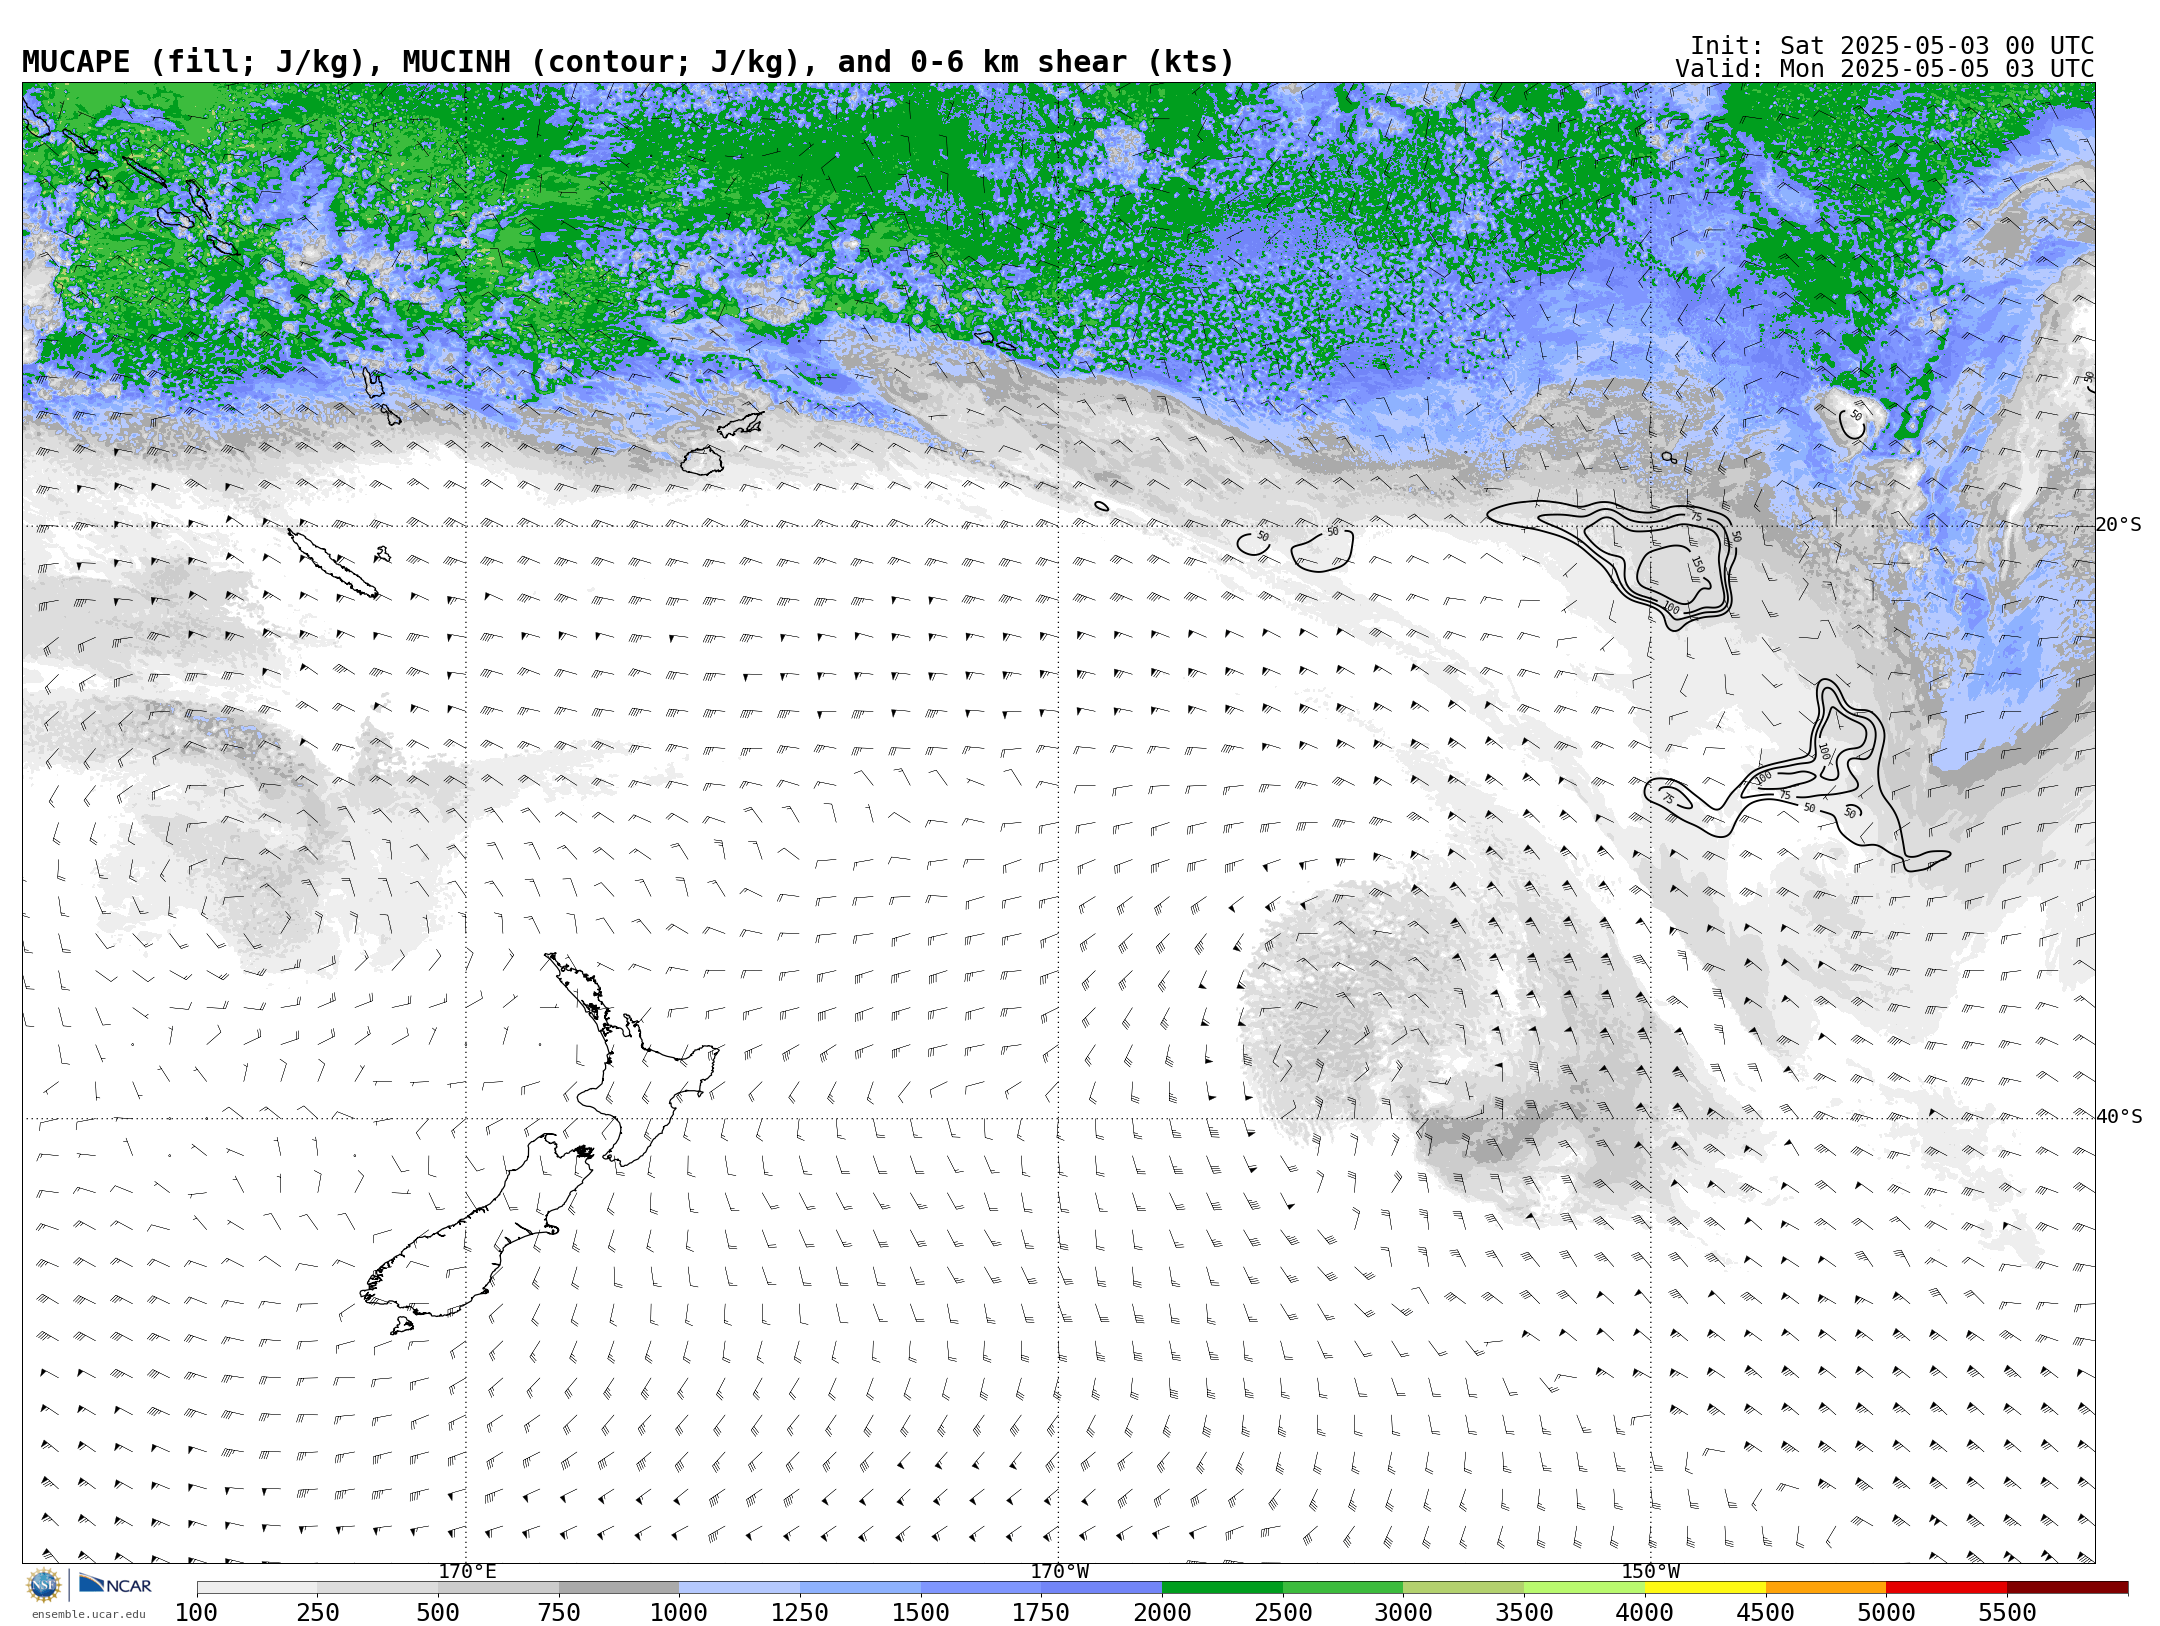
Task: Click the 40°S latitude label
Action: (x=2118, y=1117)
